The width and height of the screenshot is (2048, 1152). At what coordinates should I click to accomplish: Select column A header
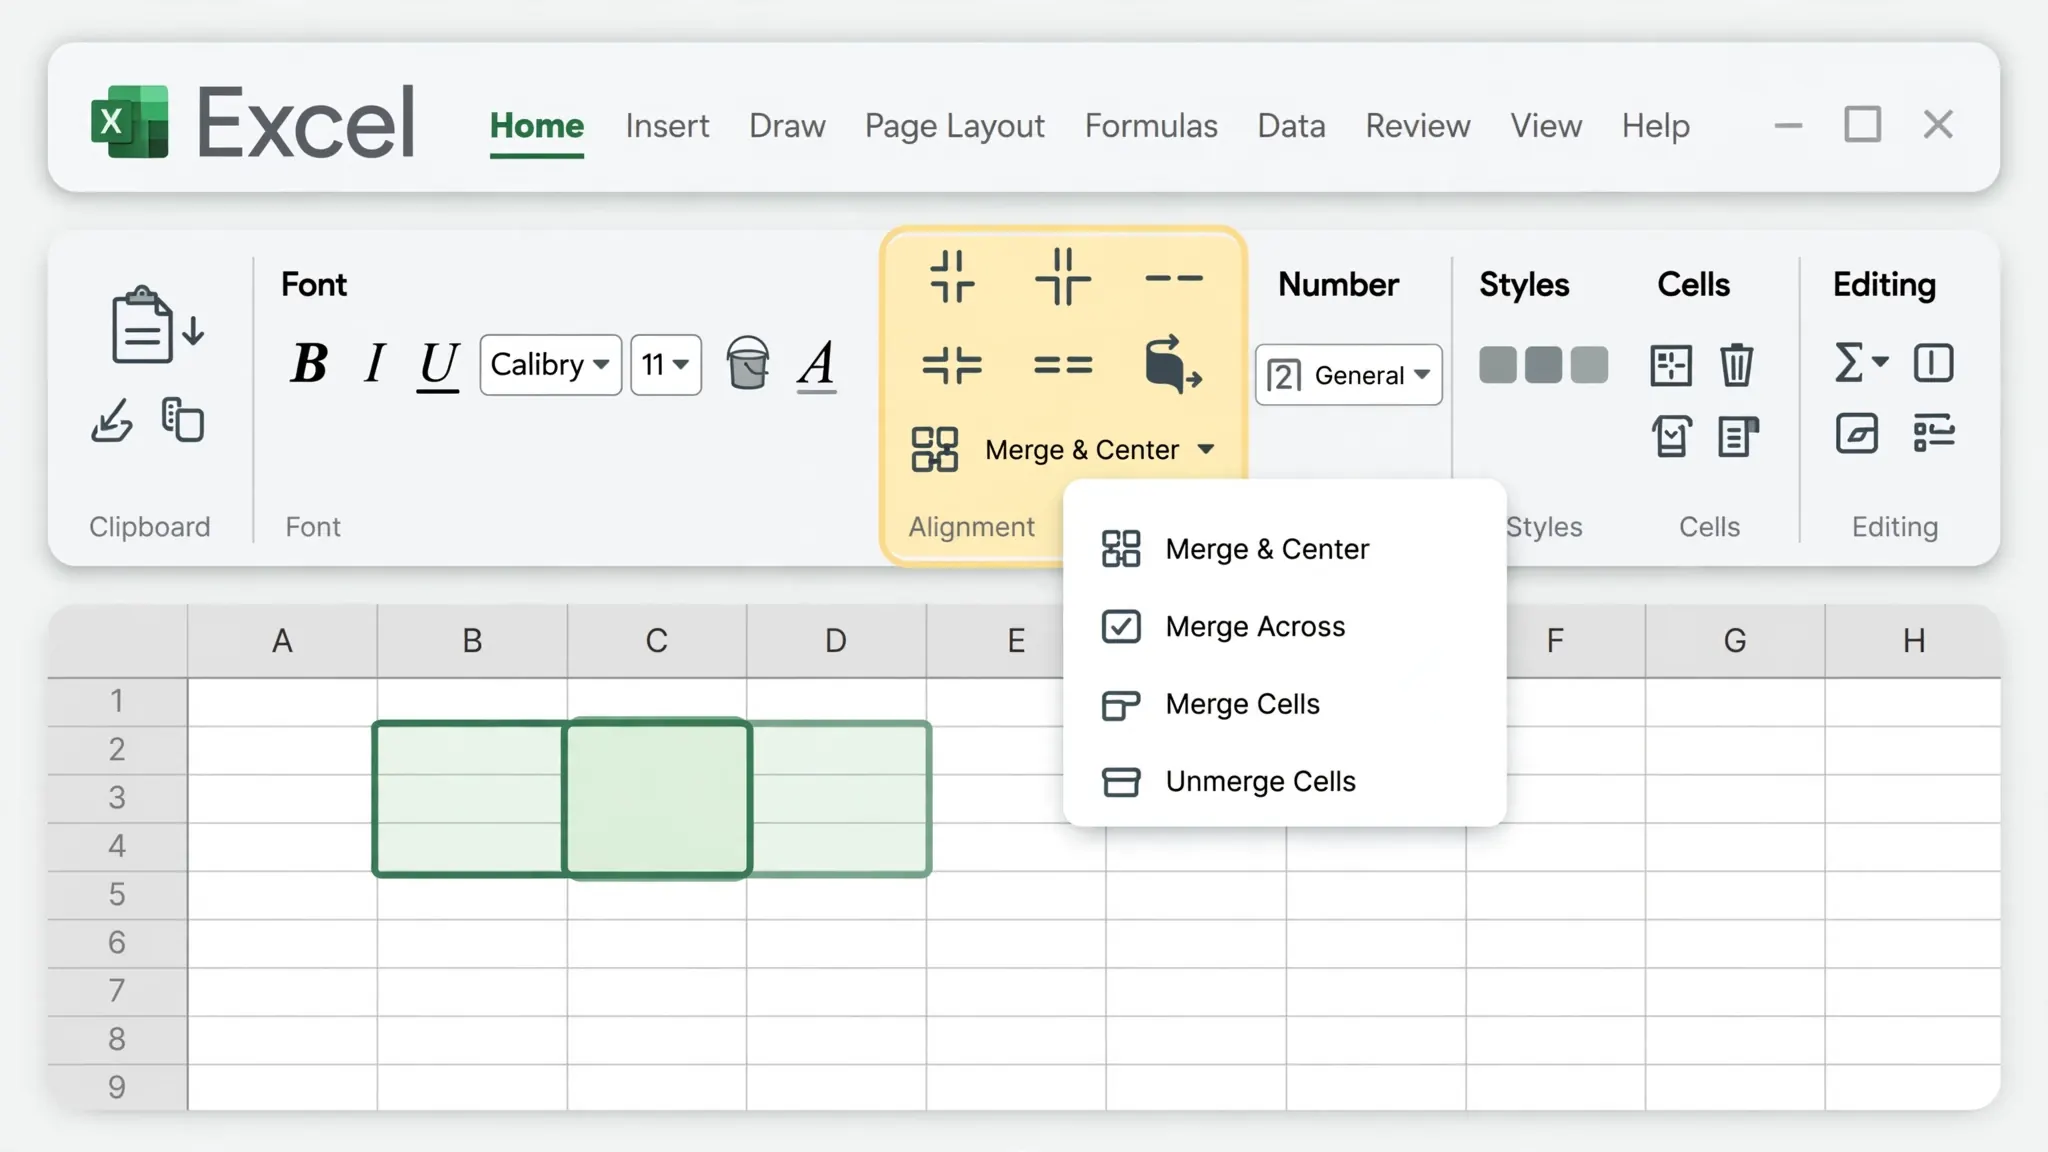(282, 641)
